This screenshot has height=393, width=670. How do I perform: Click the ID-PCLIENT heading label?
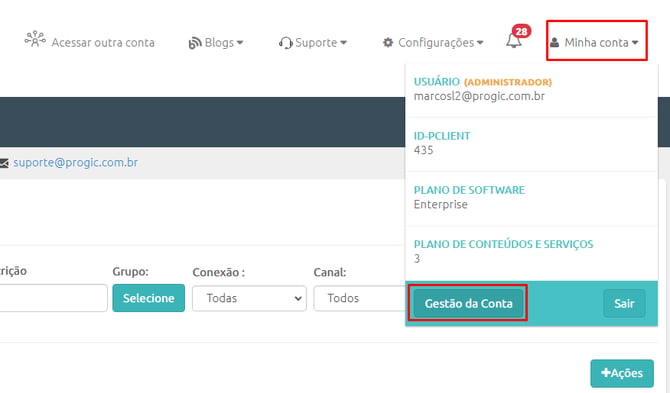point(442,136)
